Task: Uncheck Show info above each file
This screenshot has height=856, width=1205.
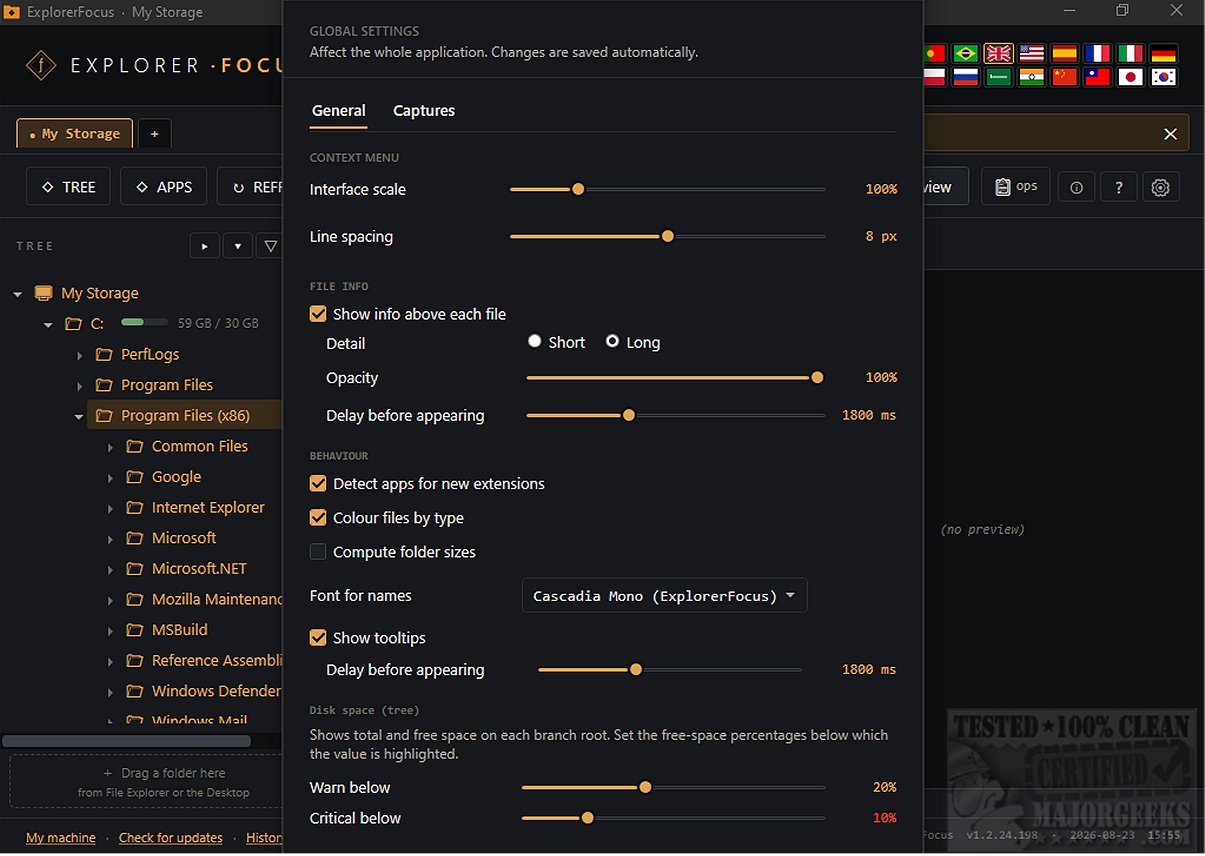Action: point(318,314)
